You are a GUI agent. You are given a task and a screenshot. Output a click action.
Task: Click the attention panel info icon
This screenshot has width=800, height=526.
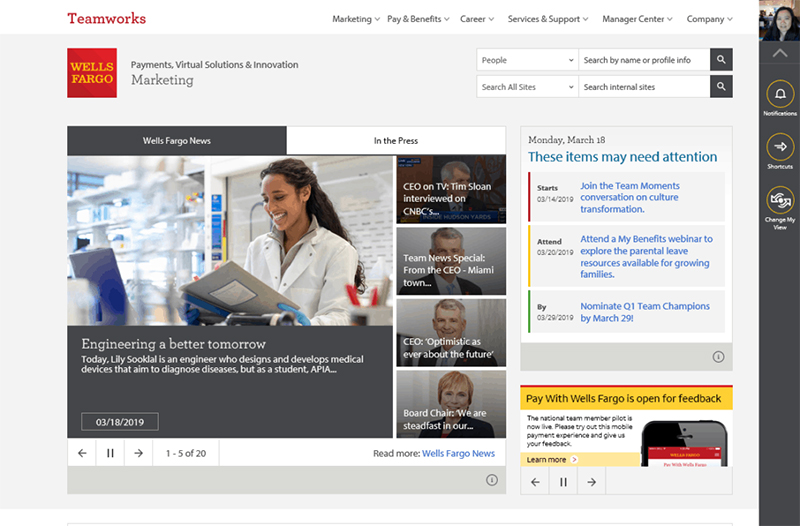click(718, 357)
